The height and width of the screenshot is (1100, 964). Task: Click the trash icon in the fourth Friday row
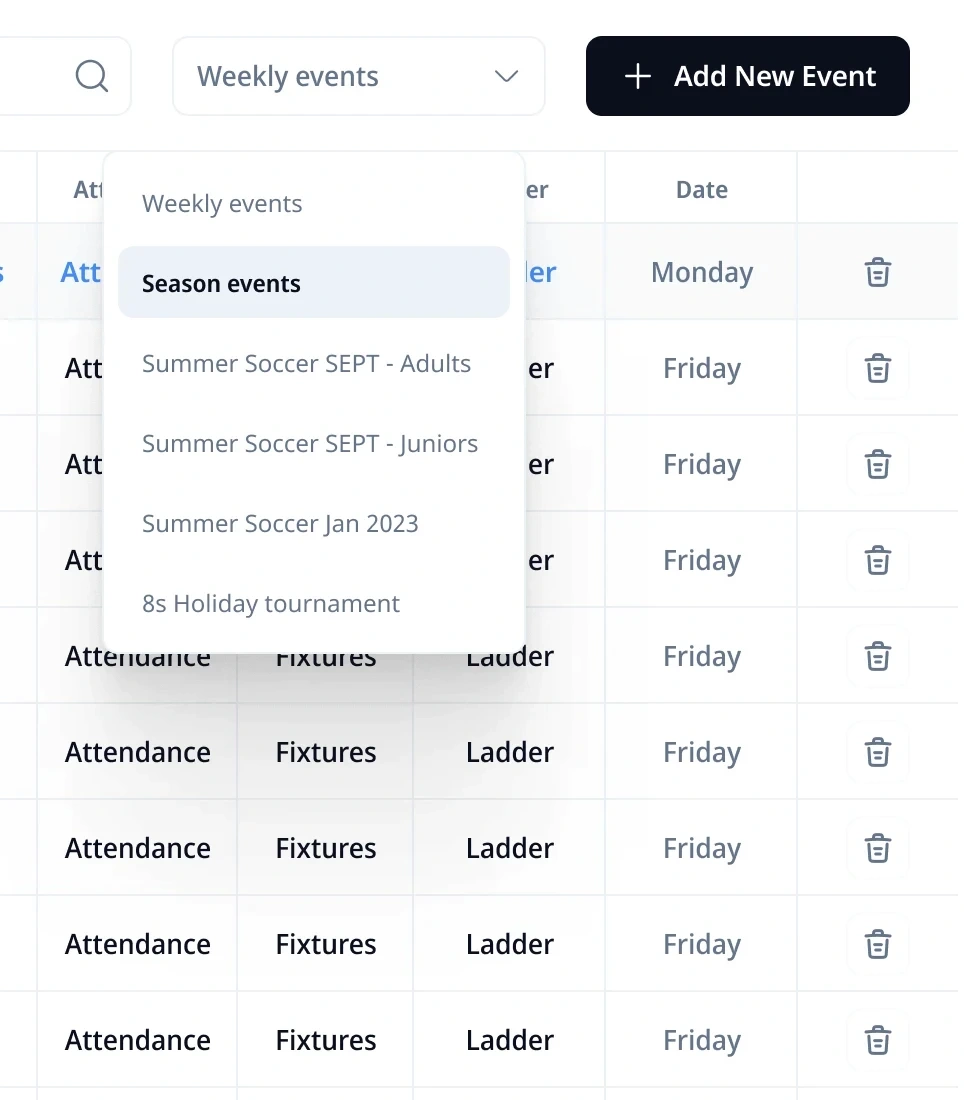(878, 656)
